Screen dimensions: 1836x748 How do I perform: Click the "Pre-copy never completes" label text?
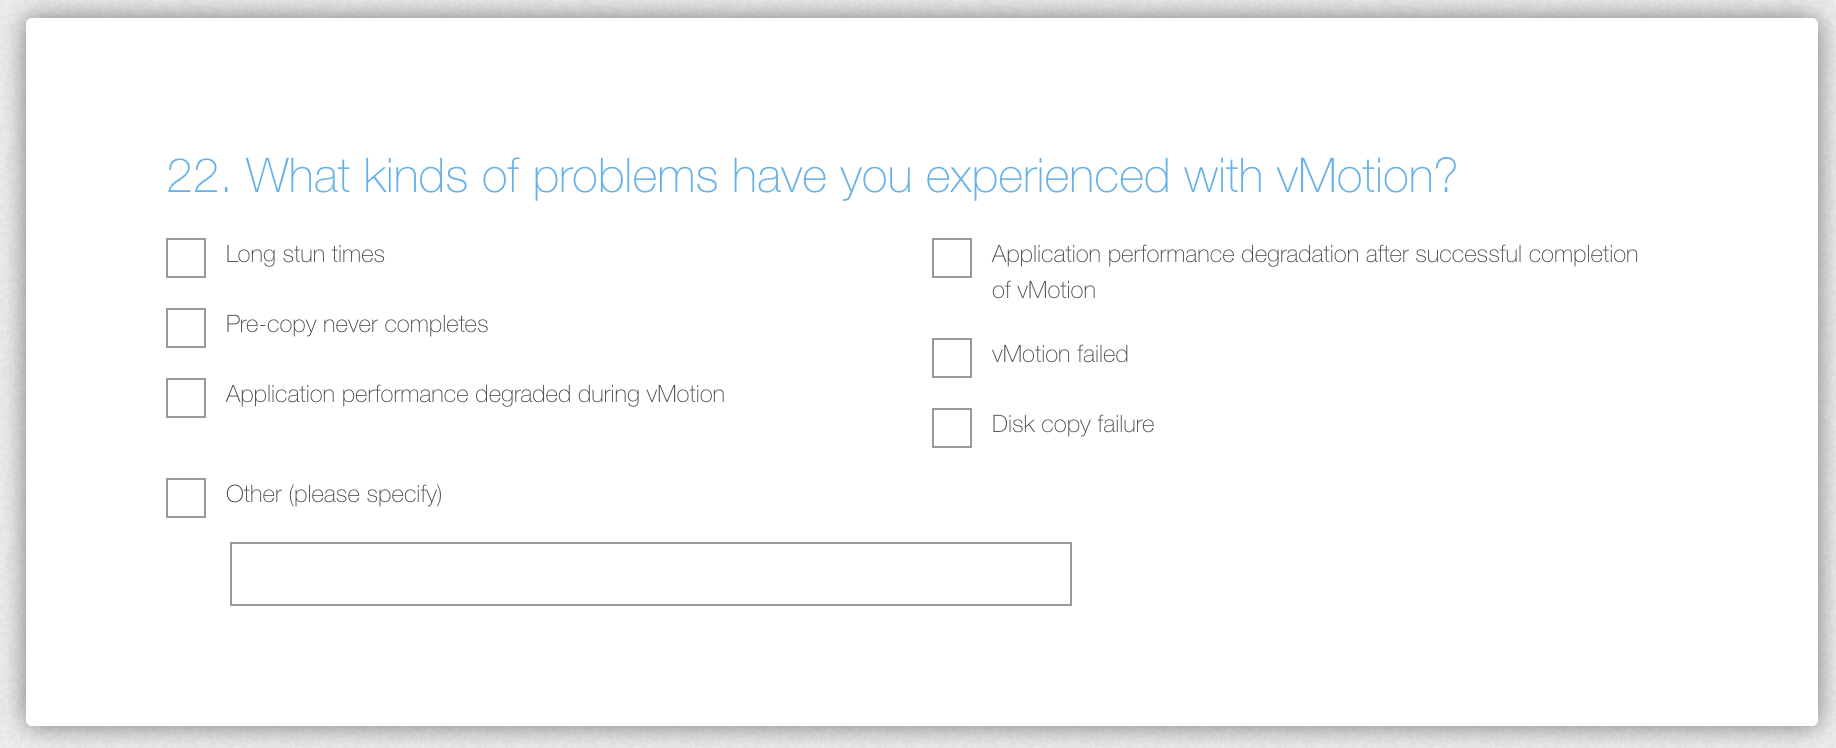tap(357, 325)
